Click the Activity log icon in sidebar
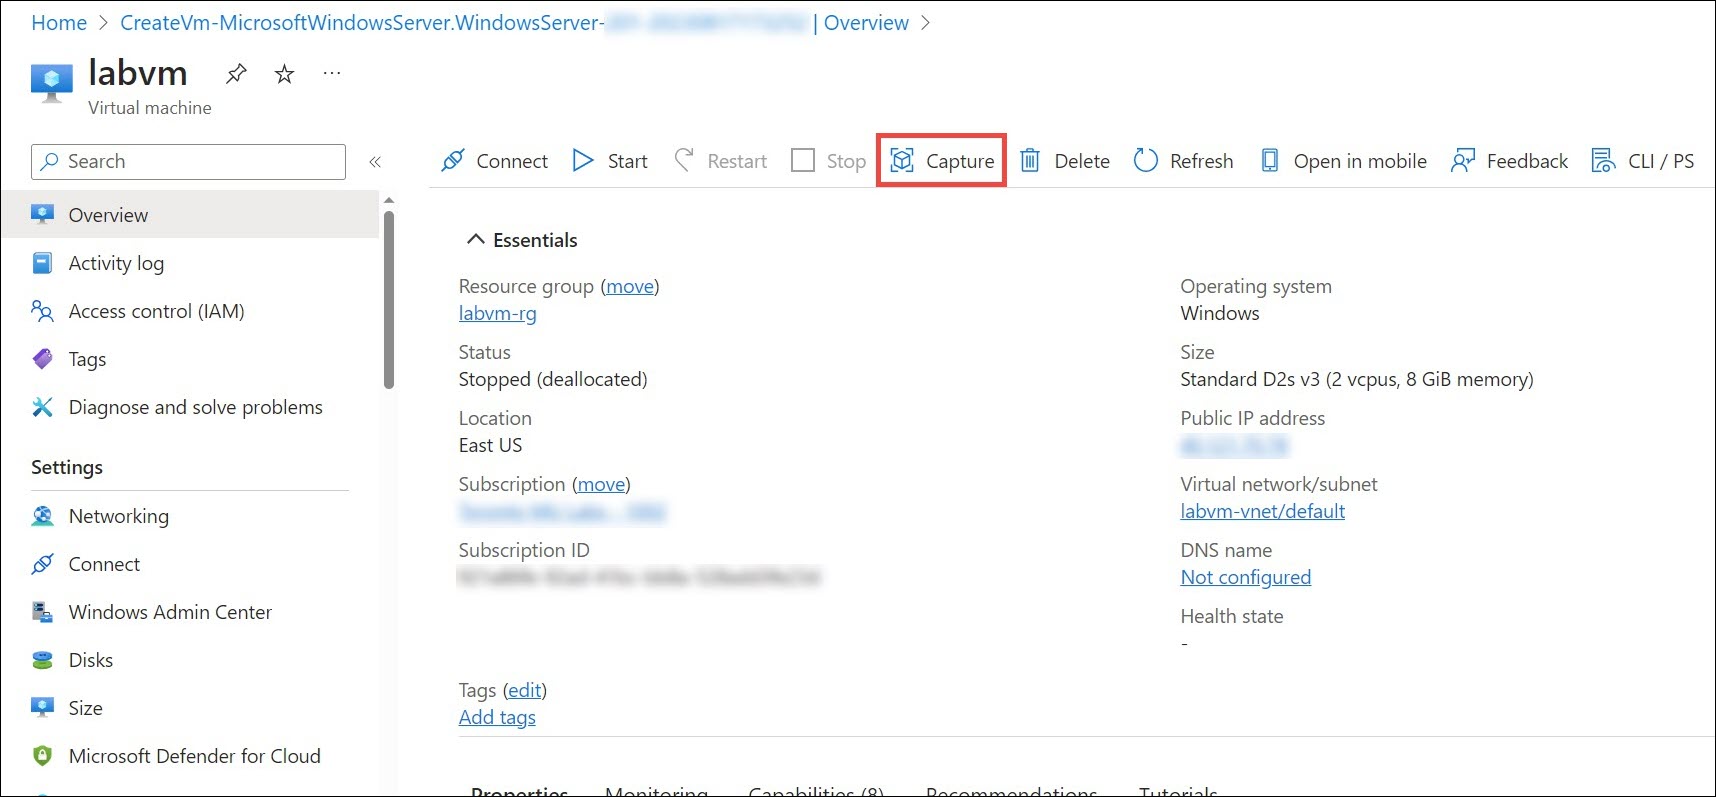1716x797 pixels. coord(42,263)
